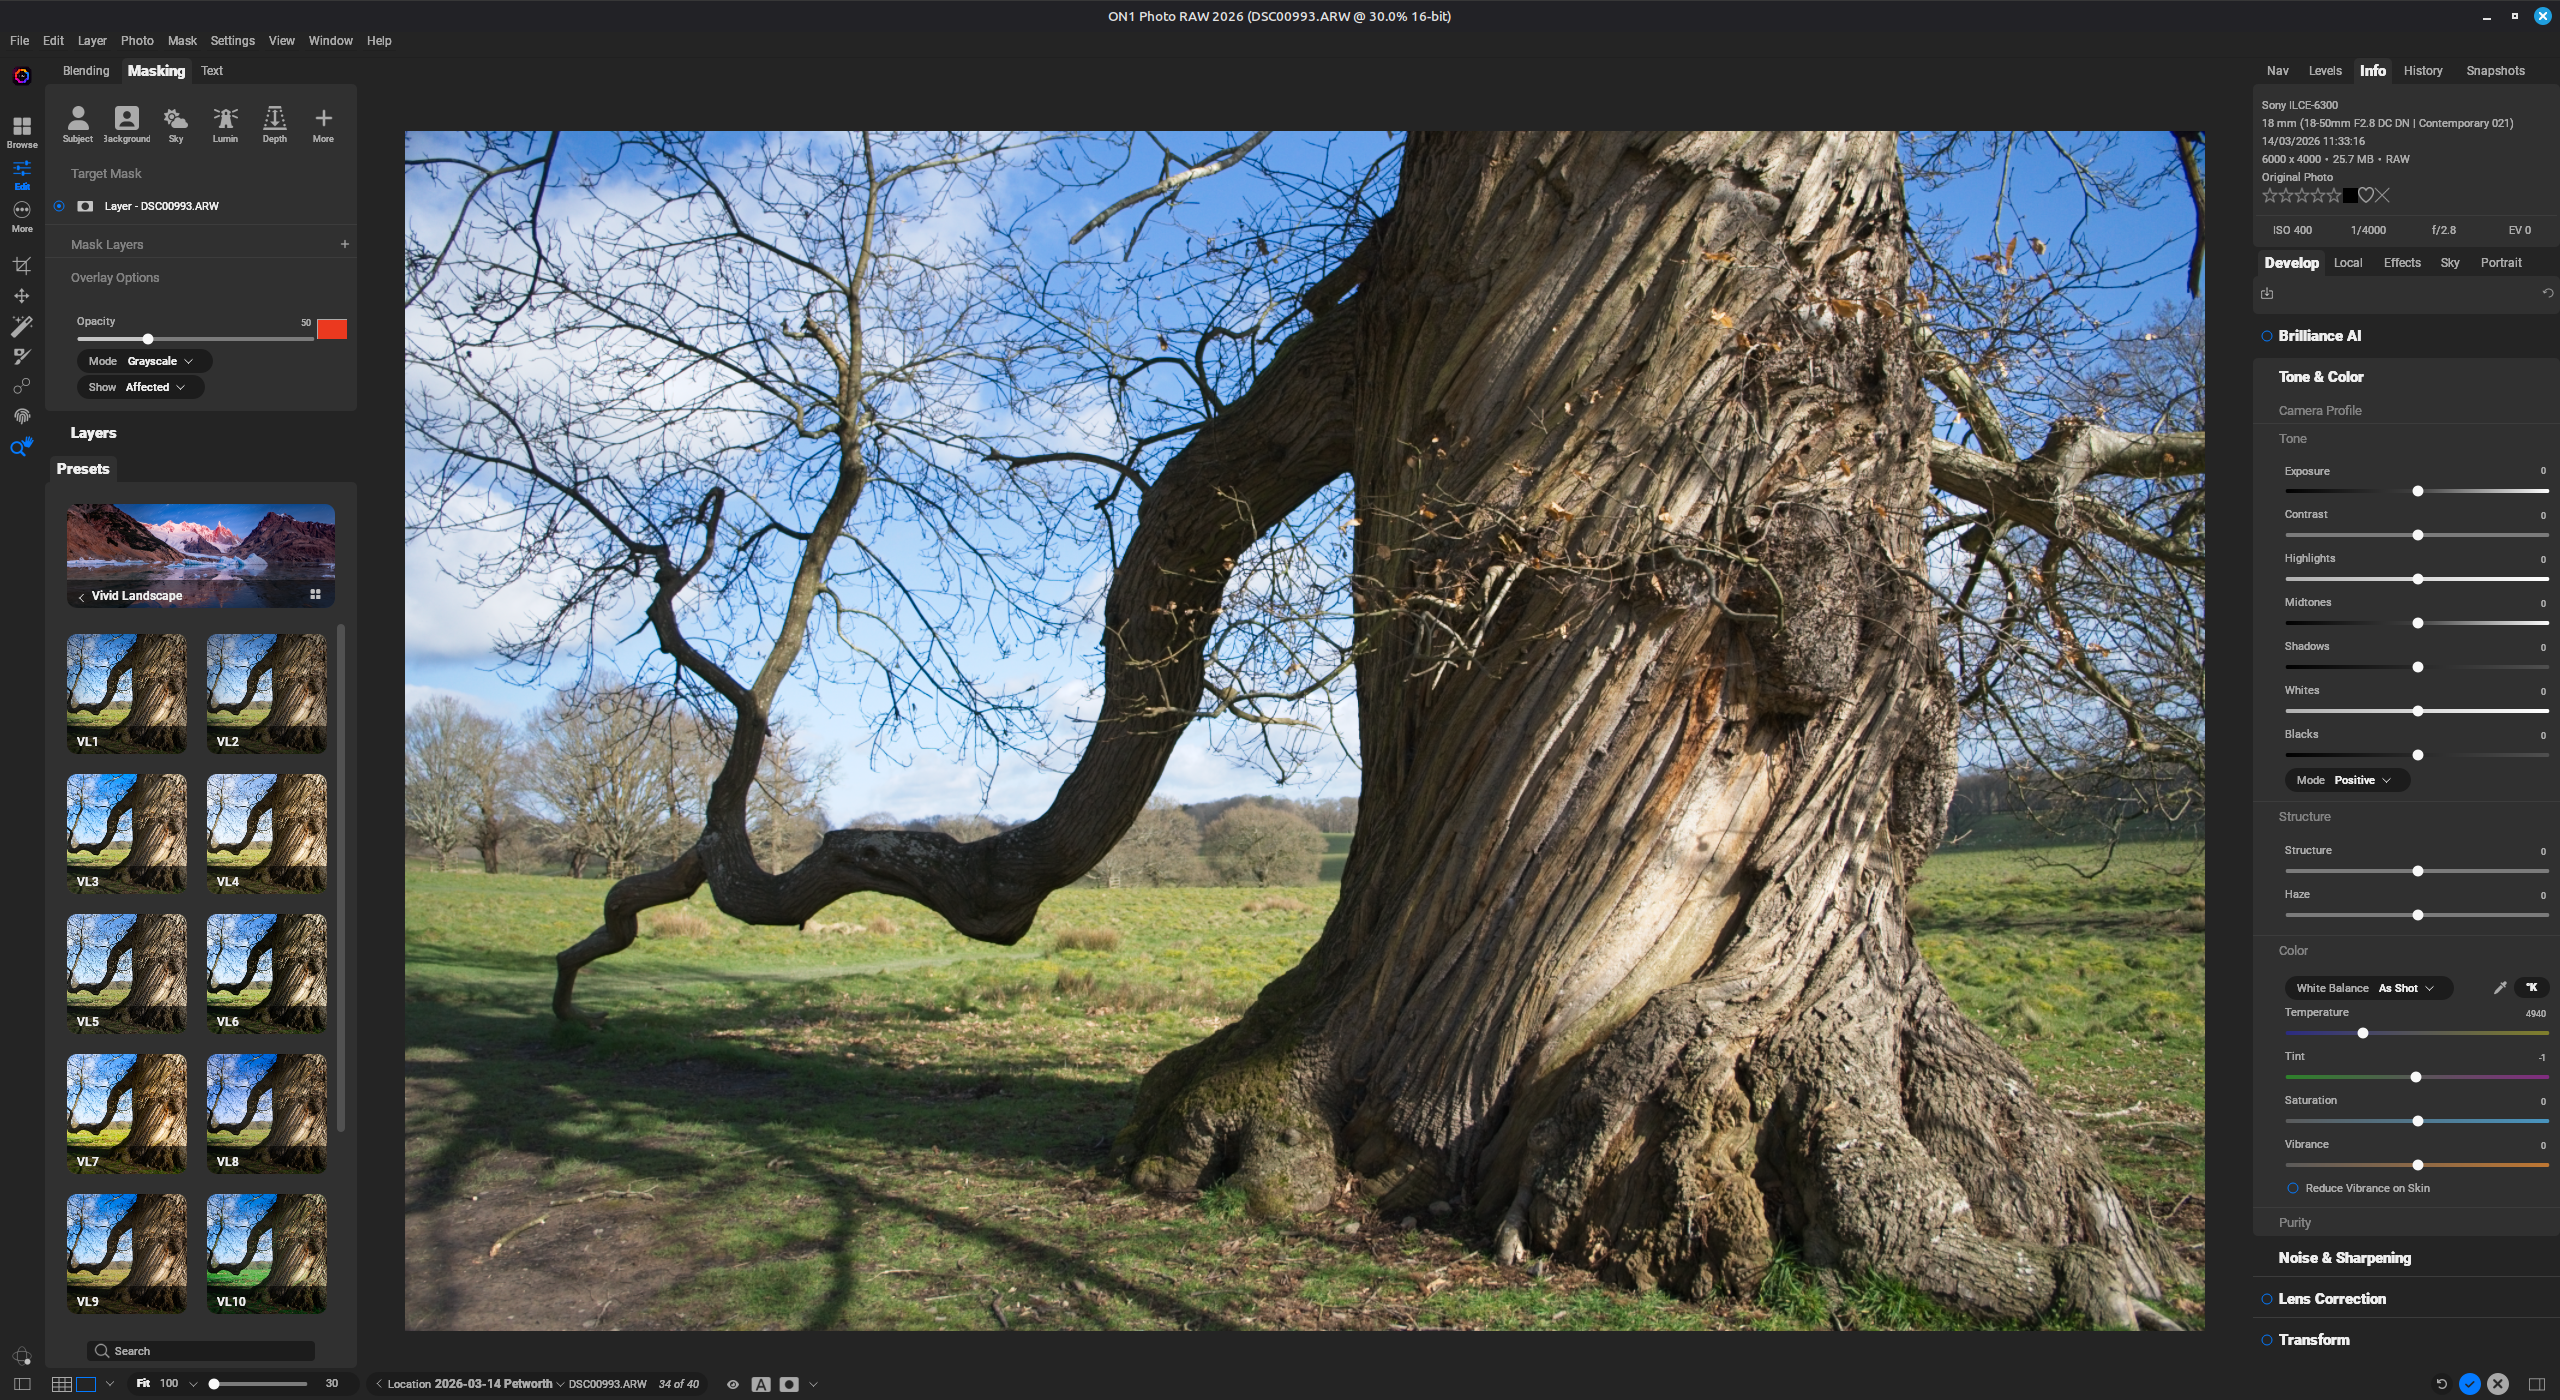Screen dimensions: 2560x1400
Task: Add a new Mask Layer
Action: [345, 243]
